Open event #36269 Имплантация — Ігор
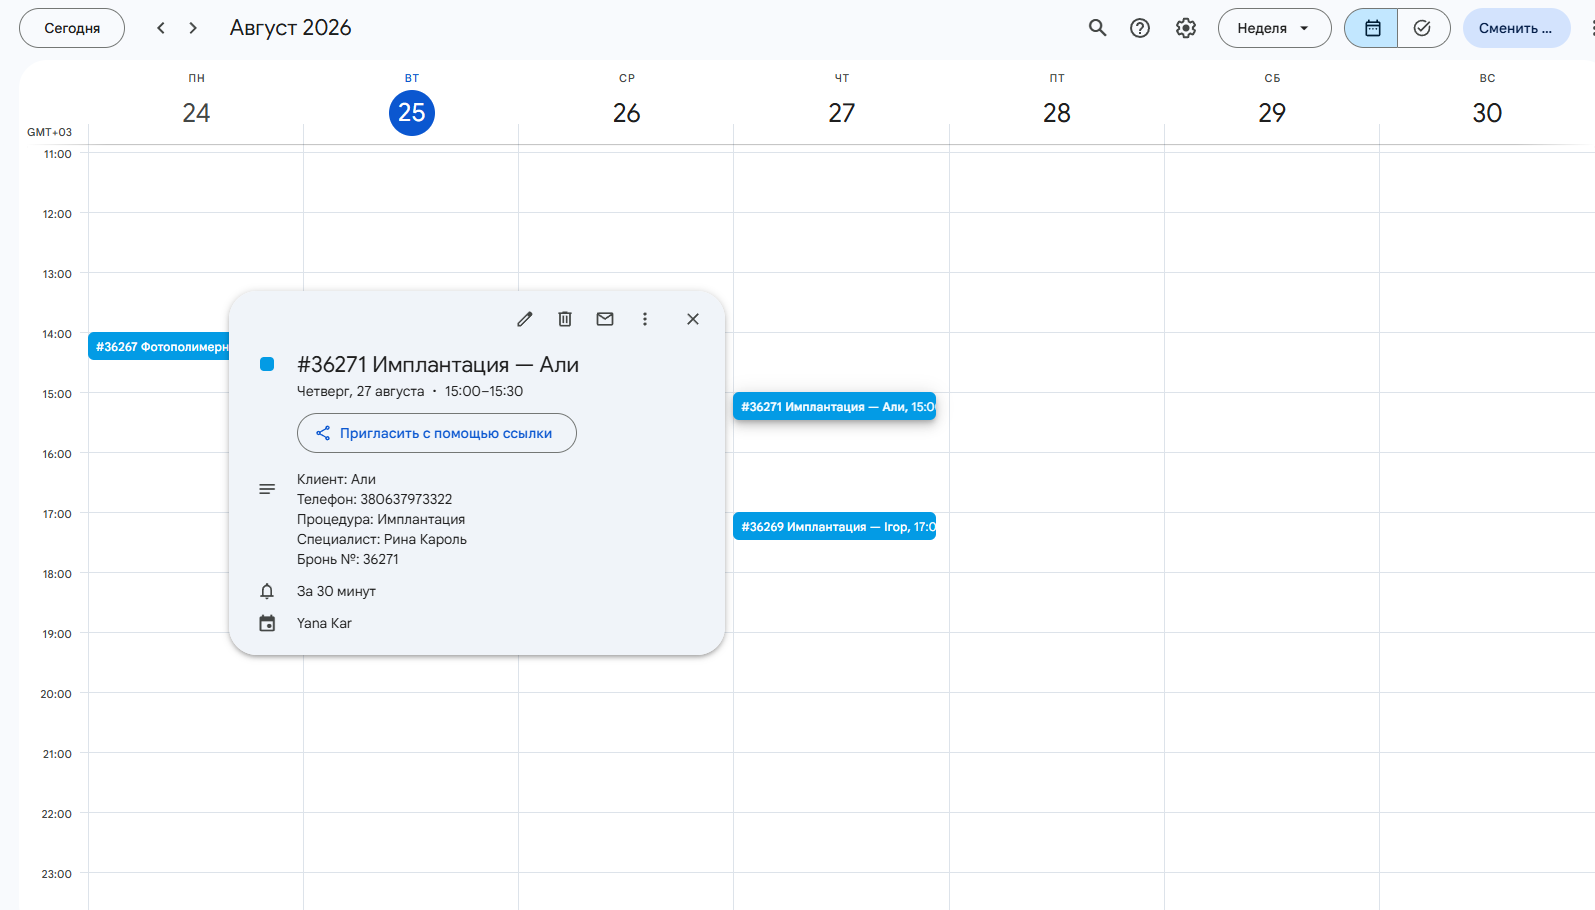Image resolution: width=1595 pixels, height=910 pixels. pyautogui.click(x=835, y=526)
